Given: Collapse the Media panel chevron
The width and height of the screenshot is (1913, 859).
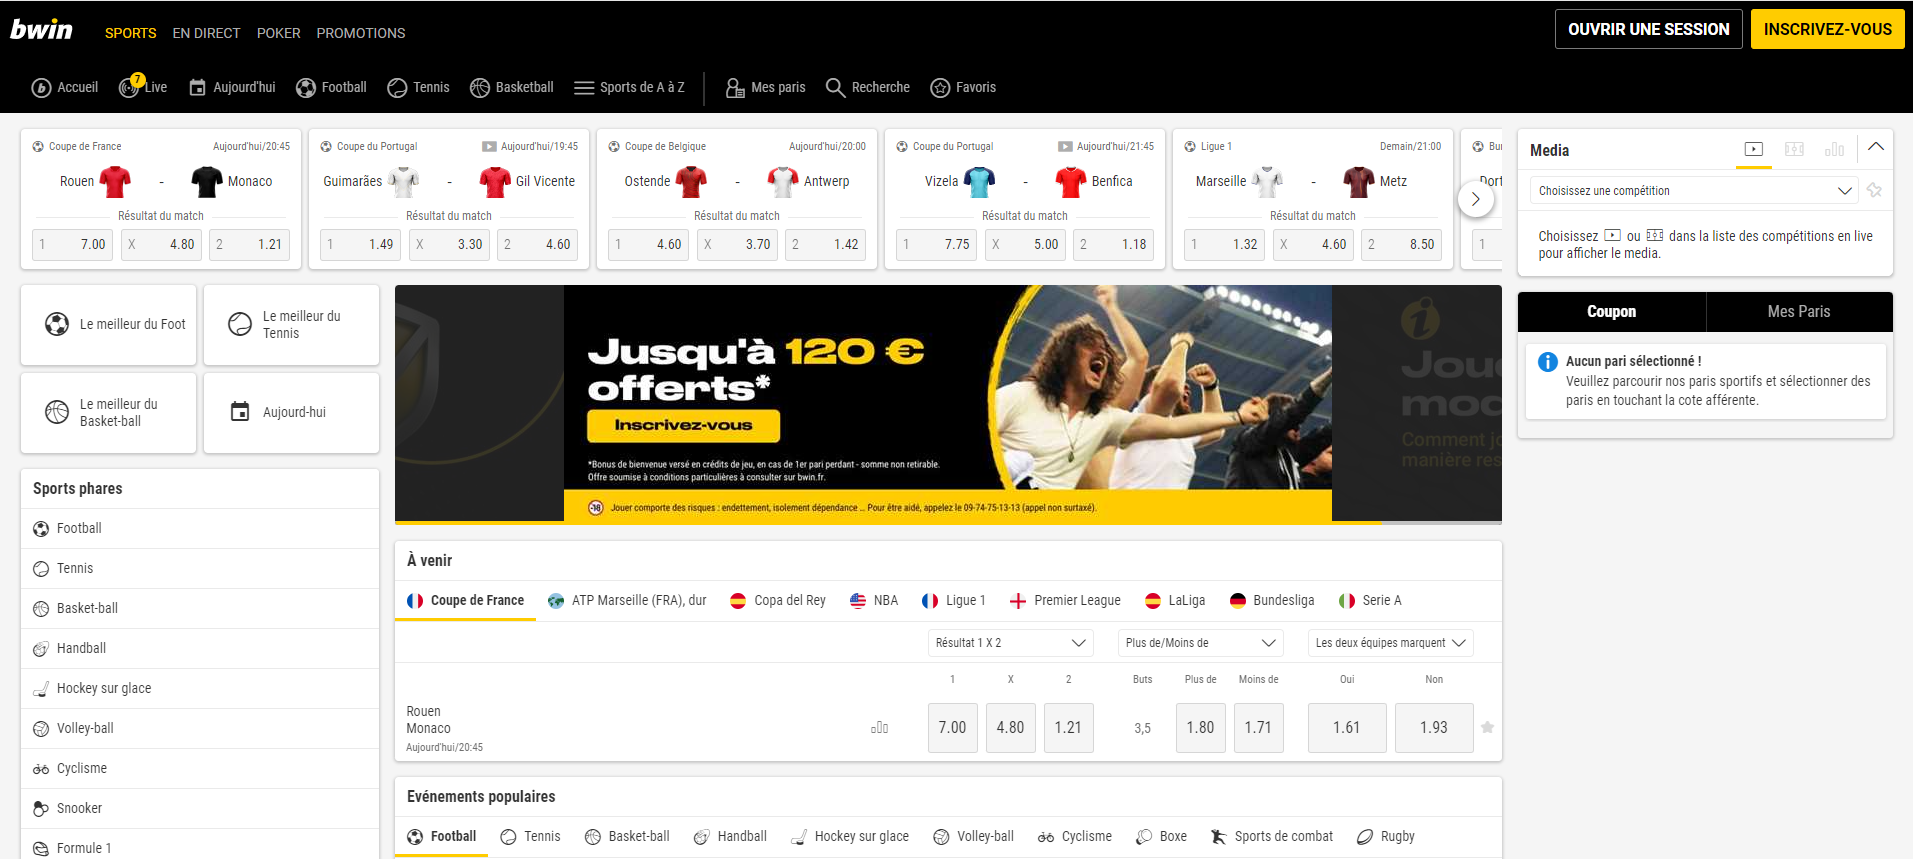Looking at the screenshot, I should pyautogui.click(x=1876, y=147).
